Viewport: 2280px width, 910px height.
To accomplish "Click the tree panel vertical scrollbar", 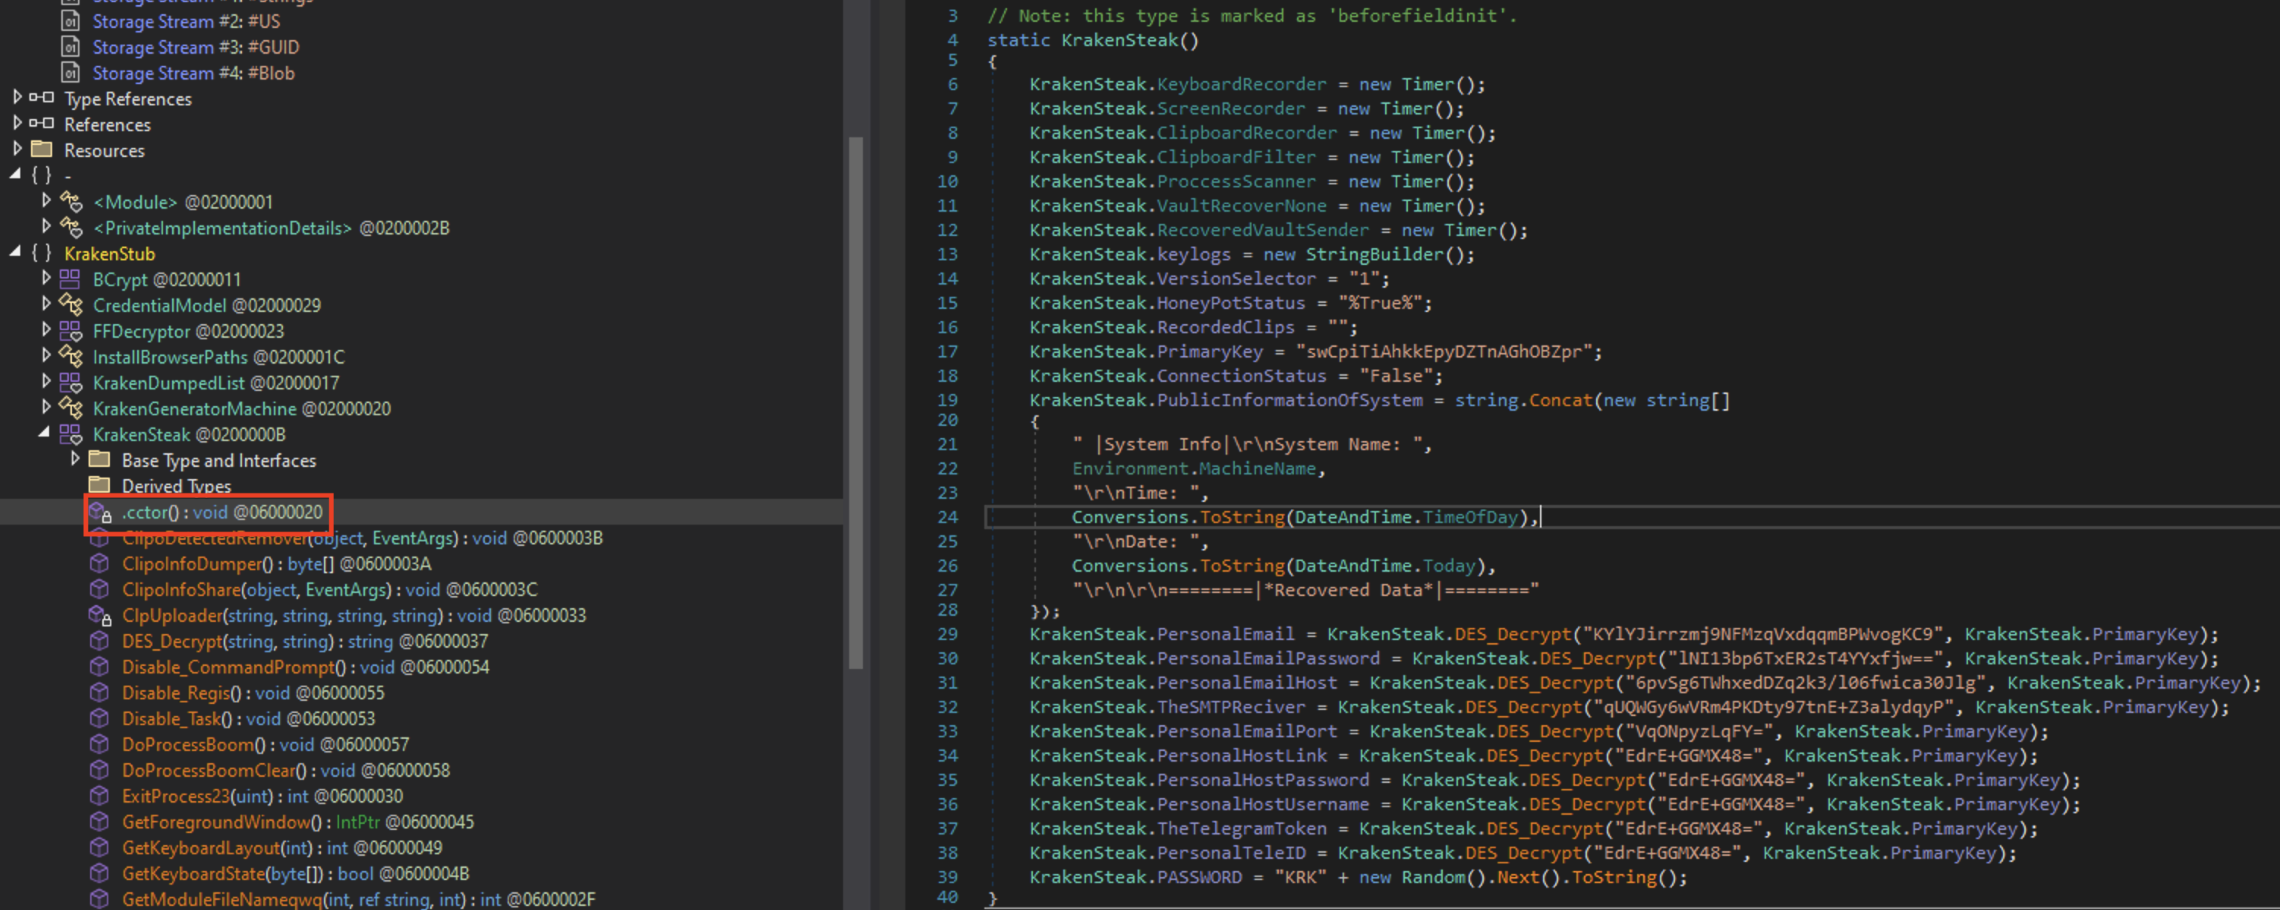I will pyautogui.click(x=856, y=402).
